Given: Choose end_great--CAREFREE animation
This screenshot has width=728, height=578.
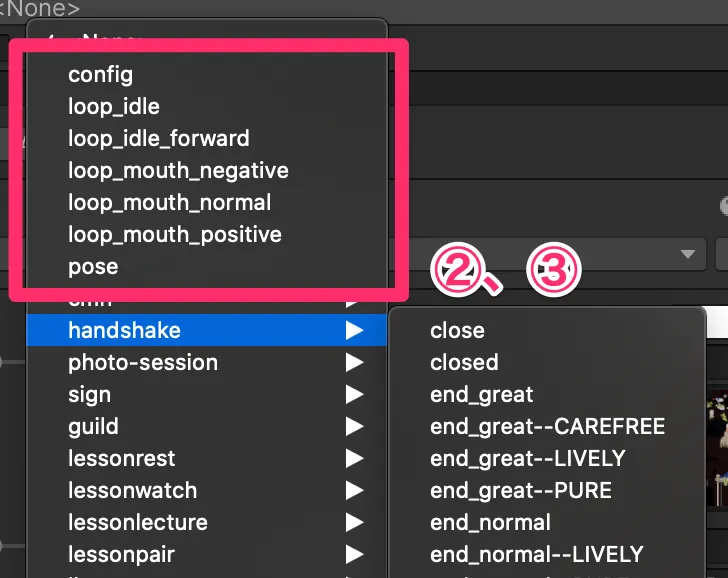Looking at the screenshot, I should (x=547, y=426).
